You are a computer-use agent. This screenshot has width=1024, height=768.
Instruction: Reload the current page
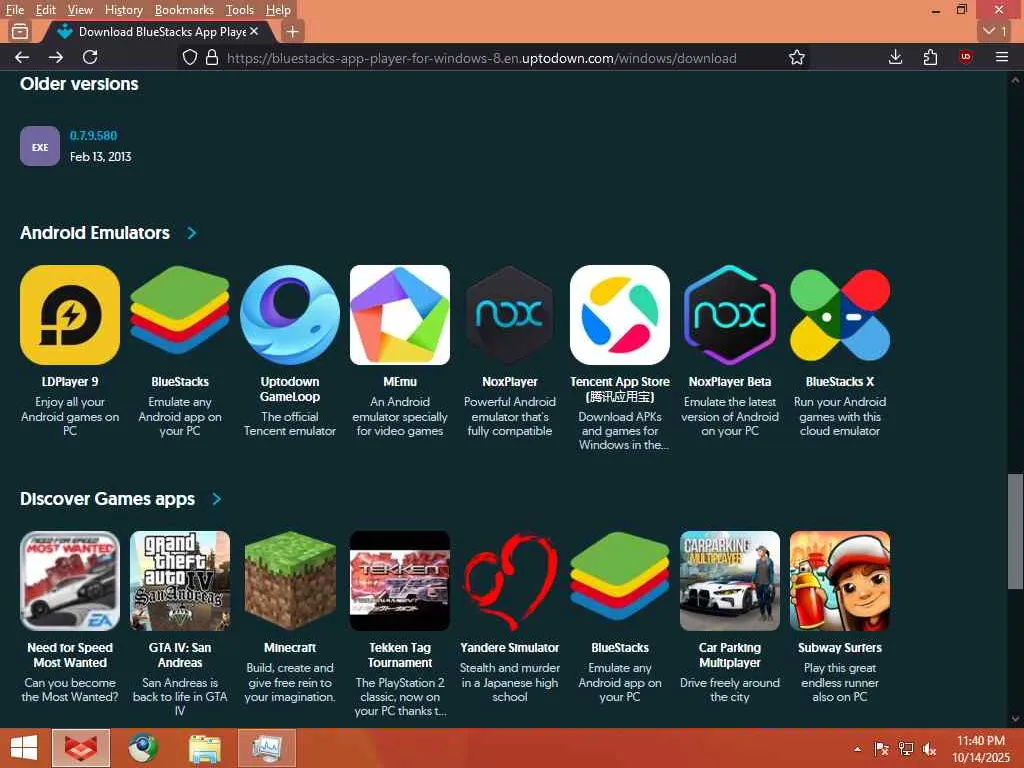(x=90, y=57)
